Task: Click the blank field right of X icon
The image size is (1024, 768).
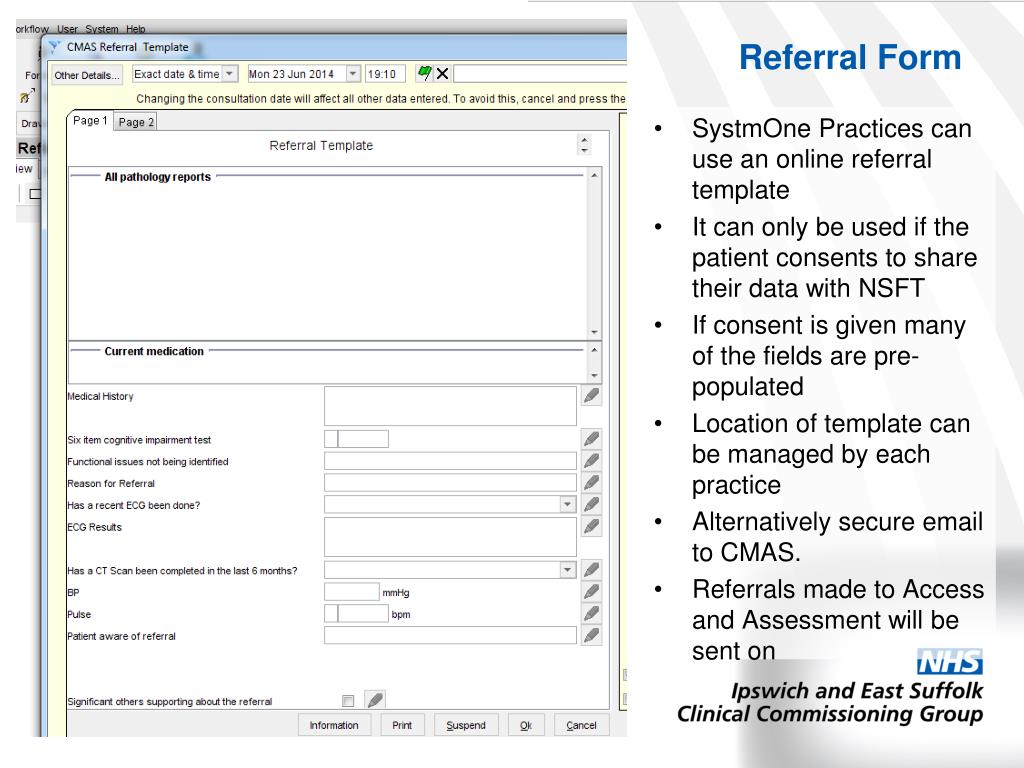Action: [x=540, y=74]
